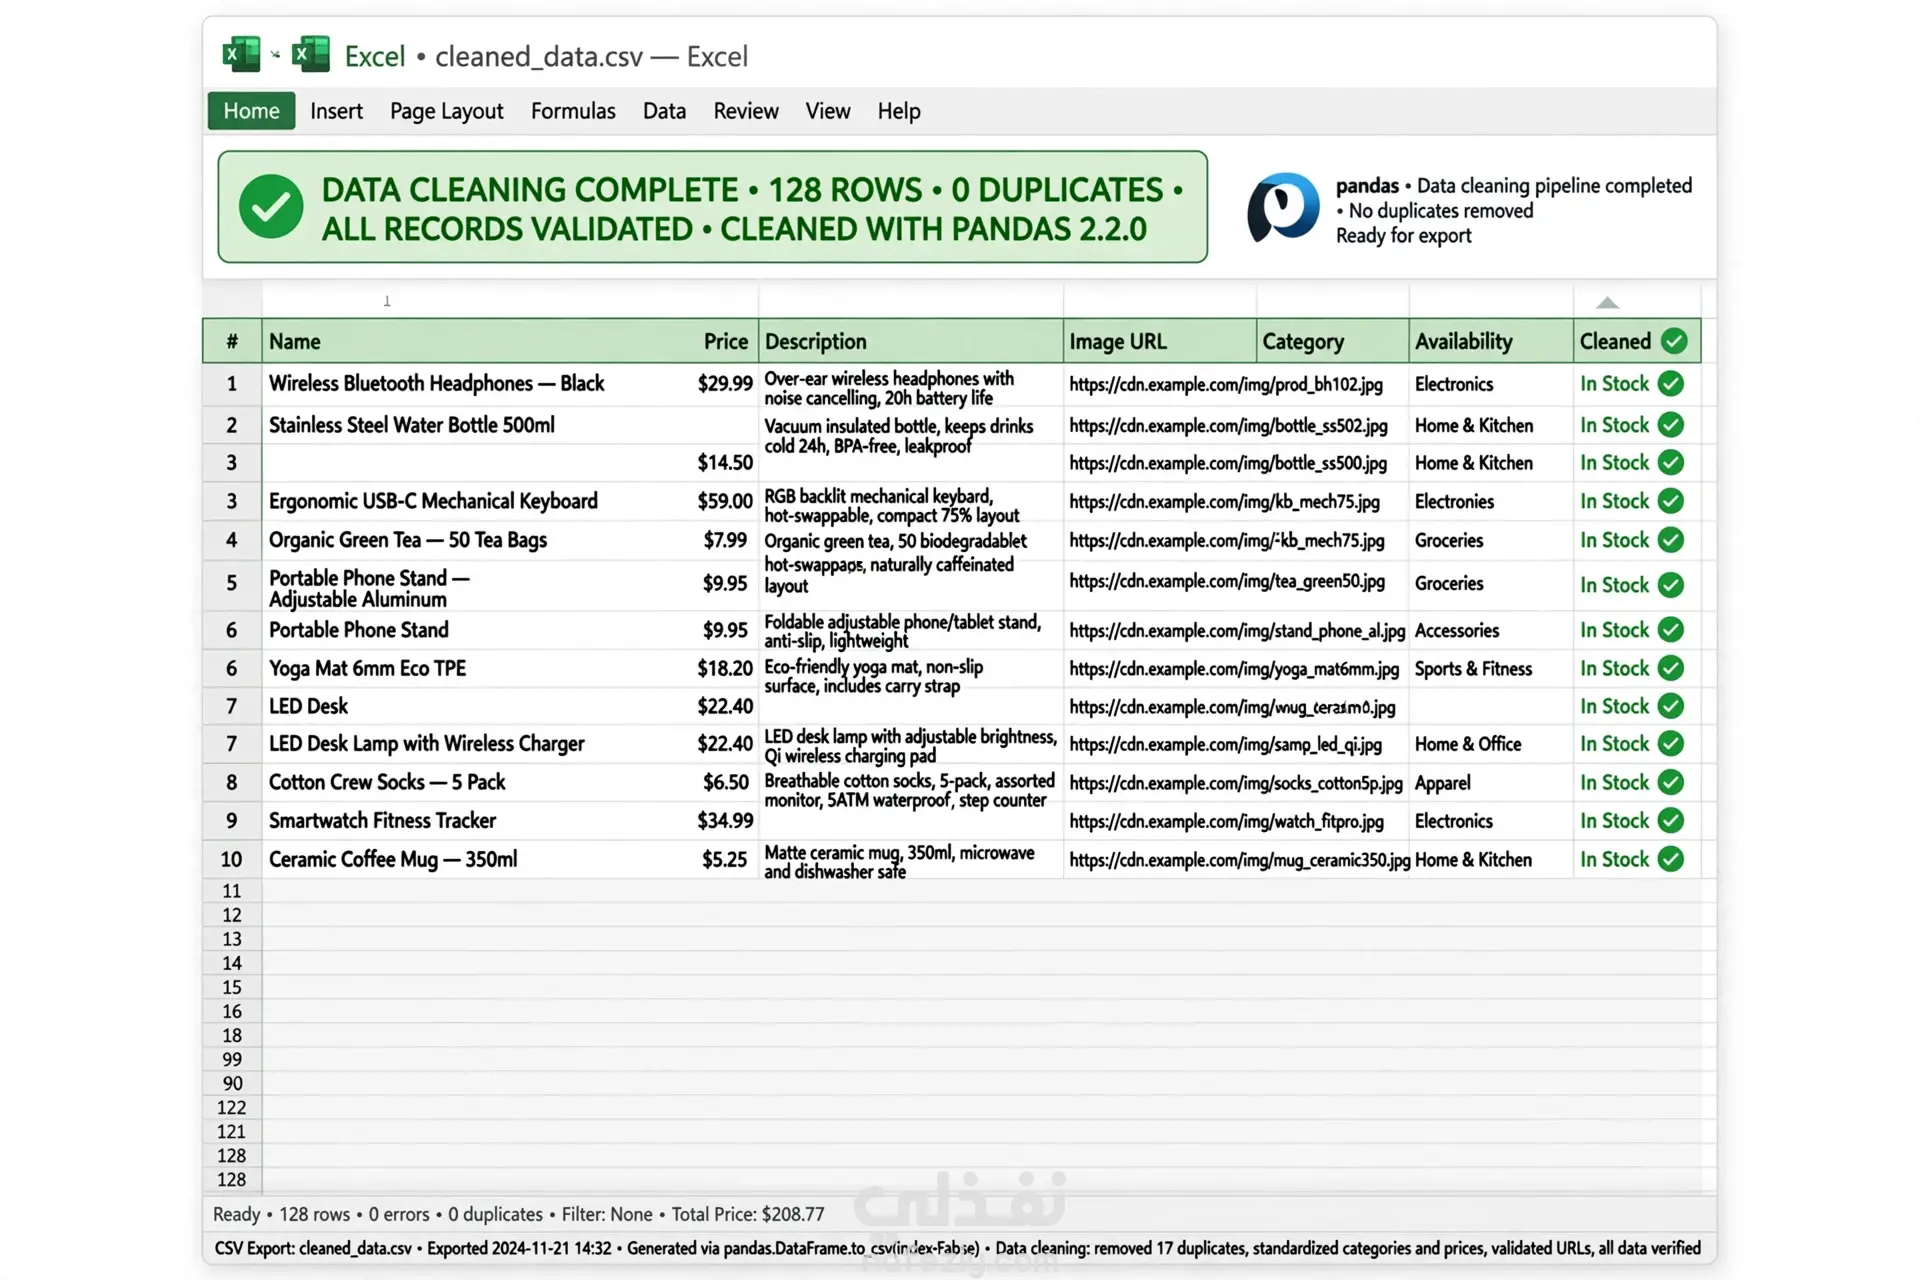Viewport: 1920px width, 1280px height.
Task: Select the $29.99 price cell
Action: point(725,383)
